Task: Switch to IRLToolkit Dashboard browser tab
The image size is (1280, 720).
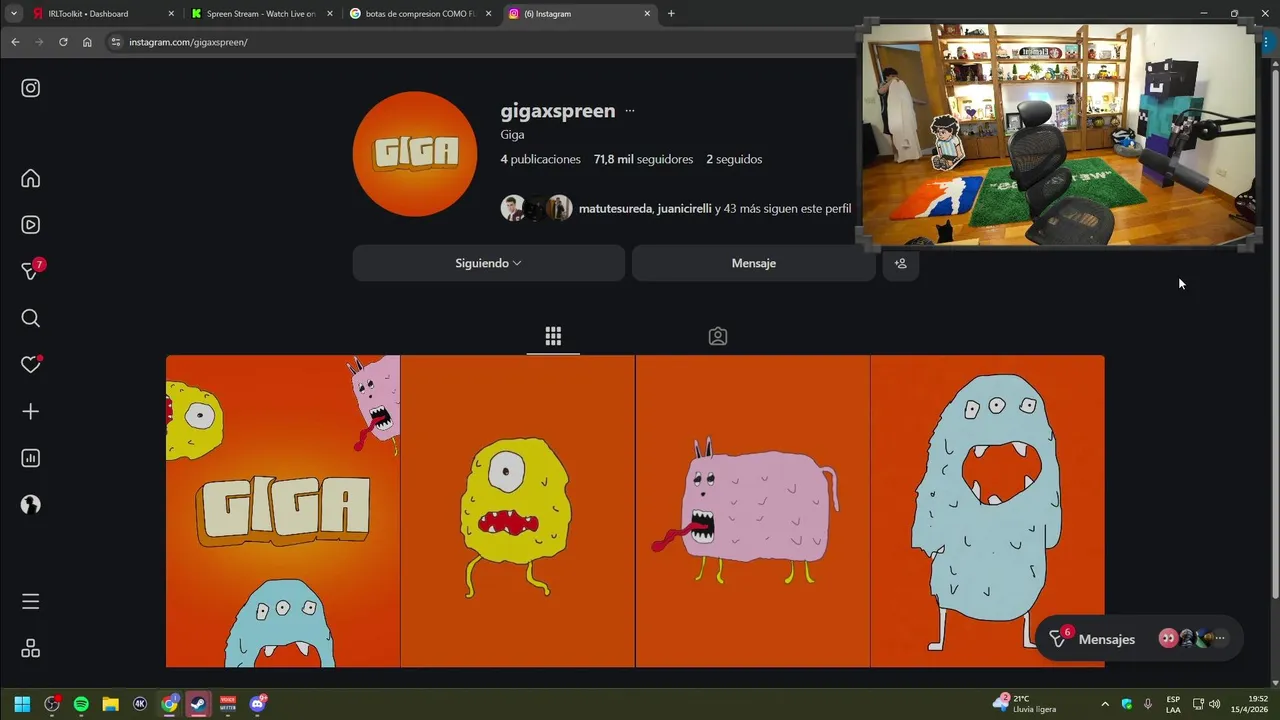Action: pos(103,14)
